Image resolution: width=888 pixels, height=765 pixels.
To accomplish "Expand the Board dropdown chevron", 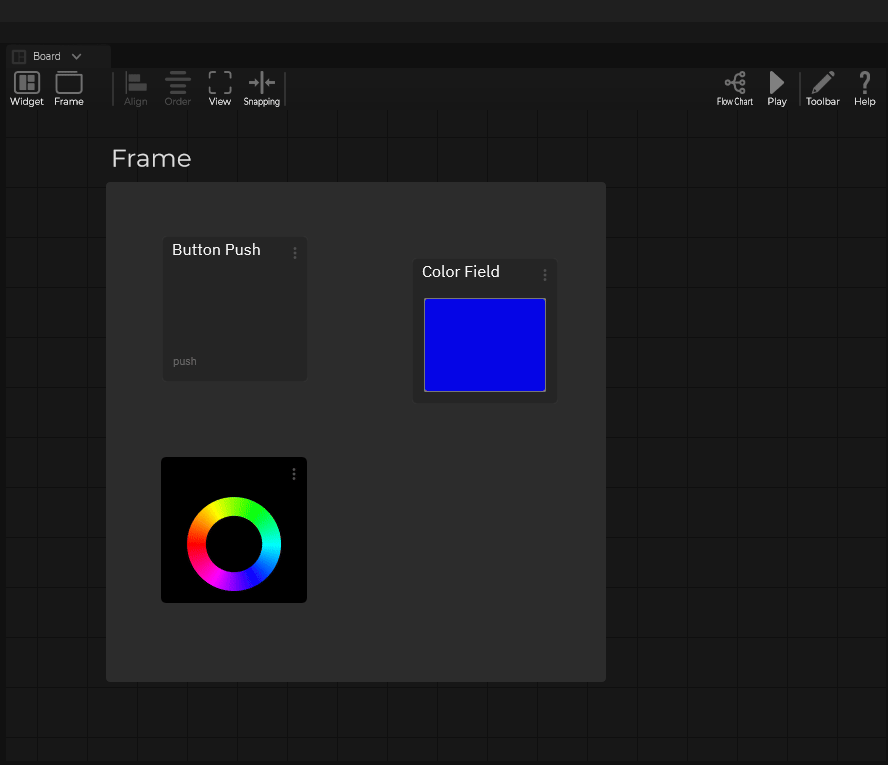I will pos(77,57).
